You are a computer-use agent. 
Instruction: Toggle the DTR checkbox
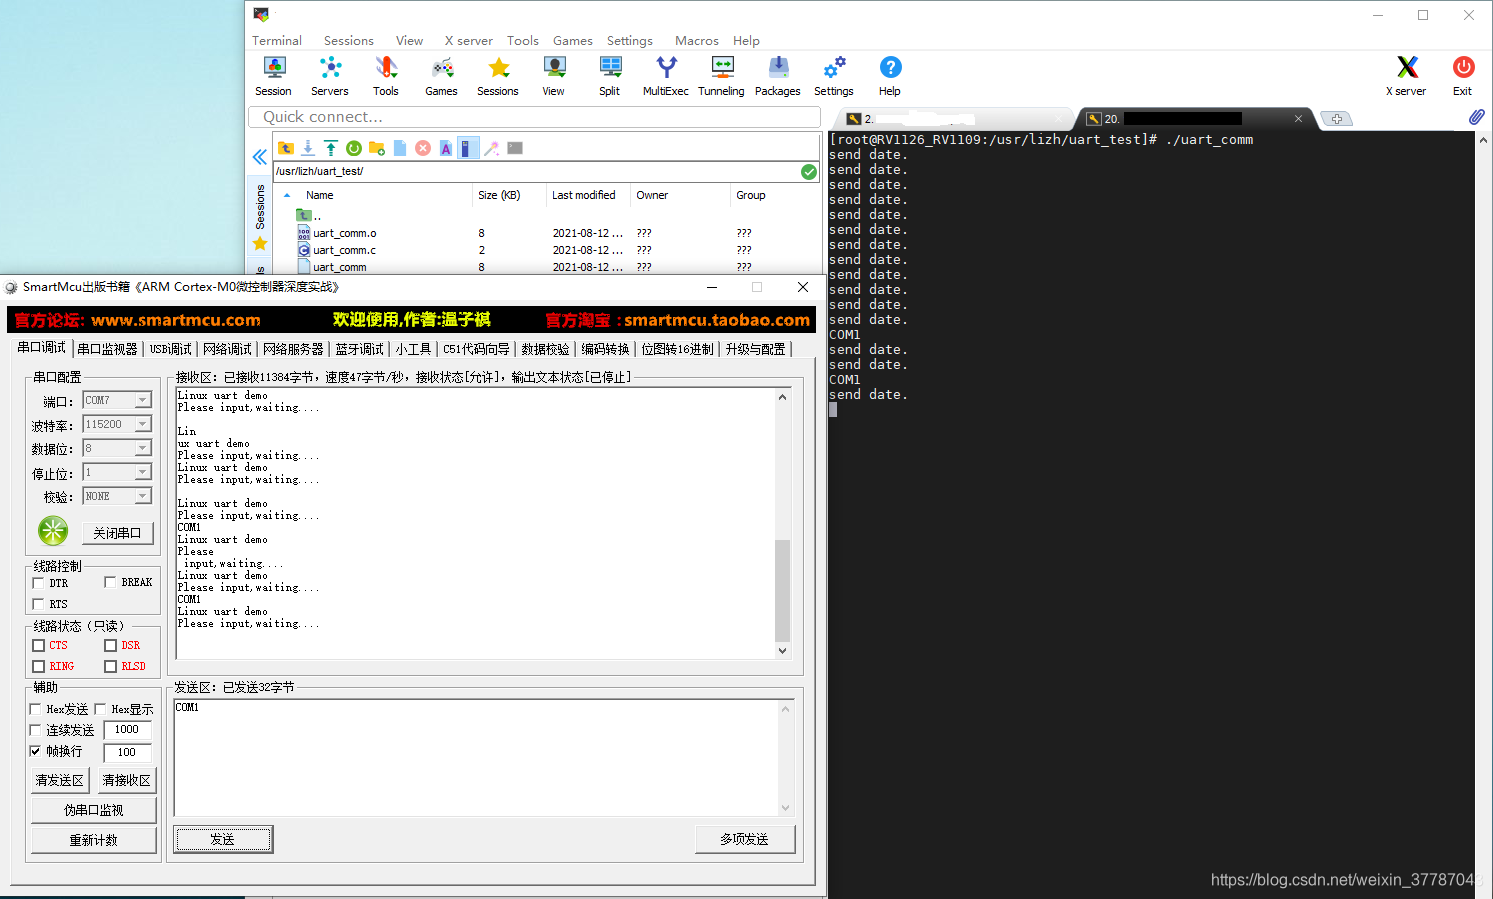coord(38,583)
